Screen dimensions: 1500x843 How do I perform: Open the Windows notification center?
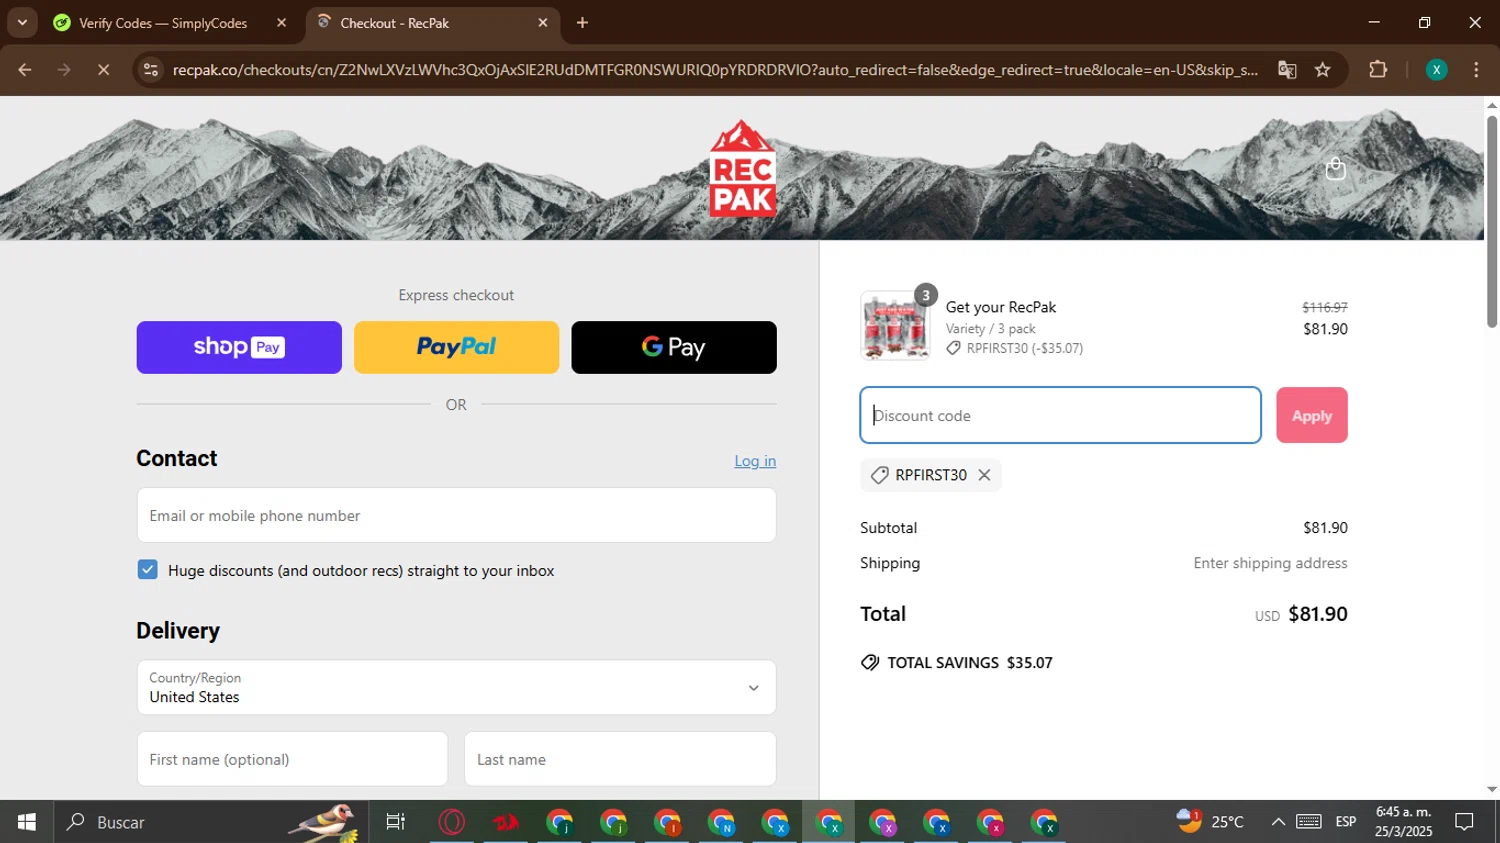[x=1464, y=822]
